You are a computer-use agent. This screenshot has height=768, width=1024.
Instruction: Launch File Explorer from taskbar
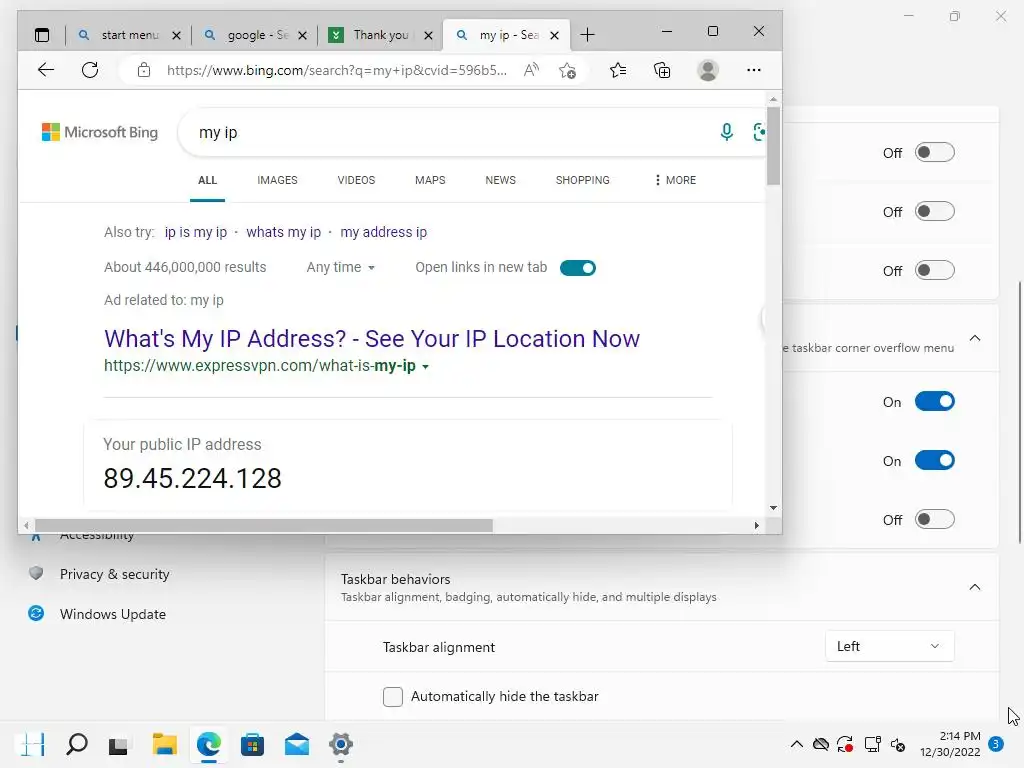coord(165,744)
